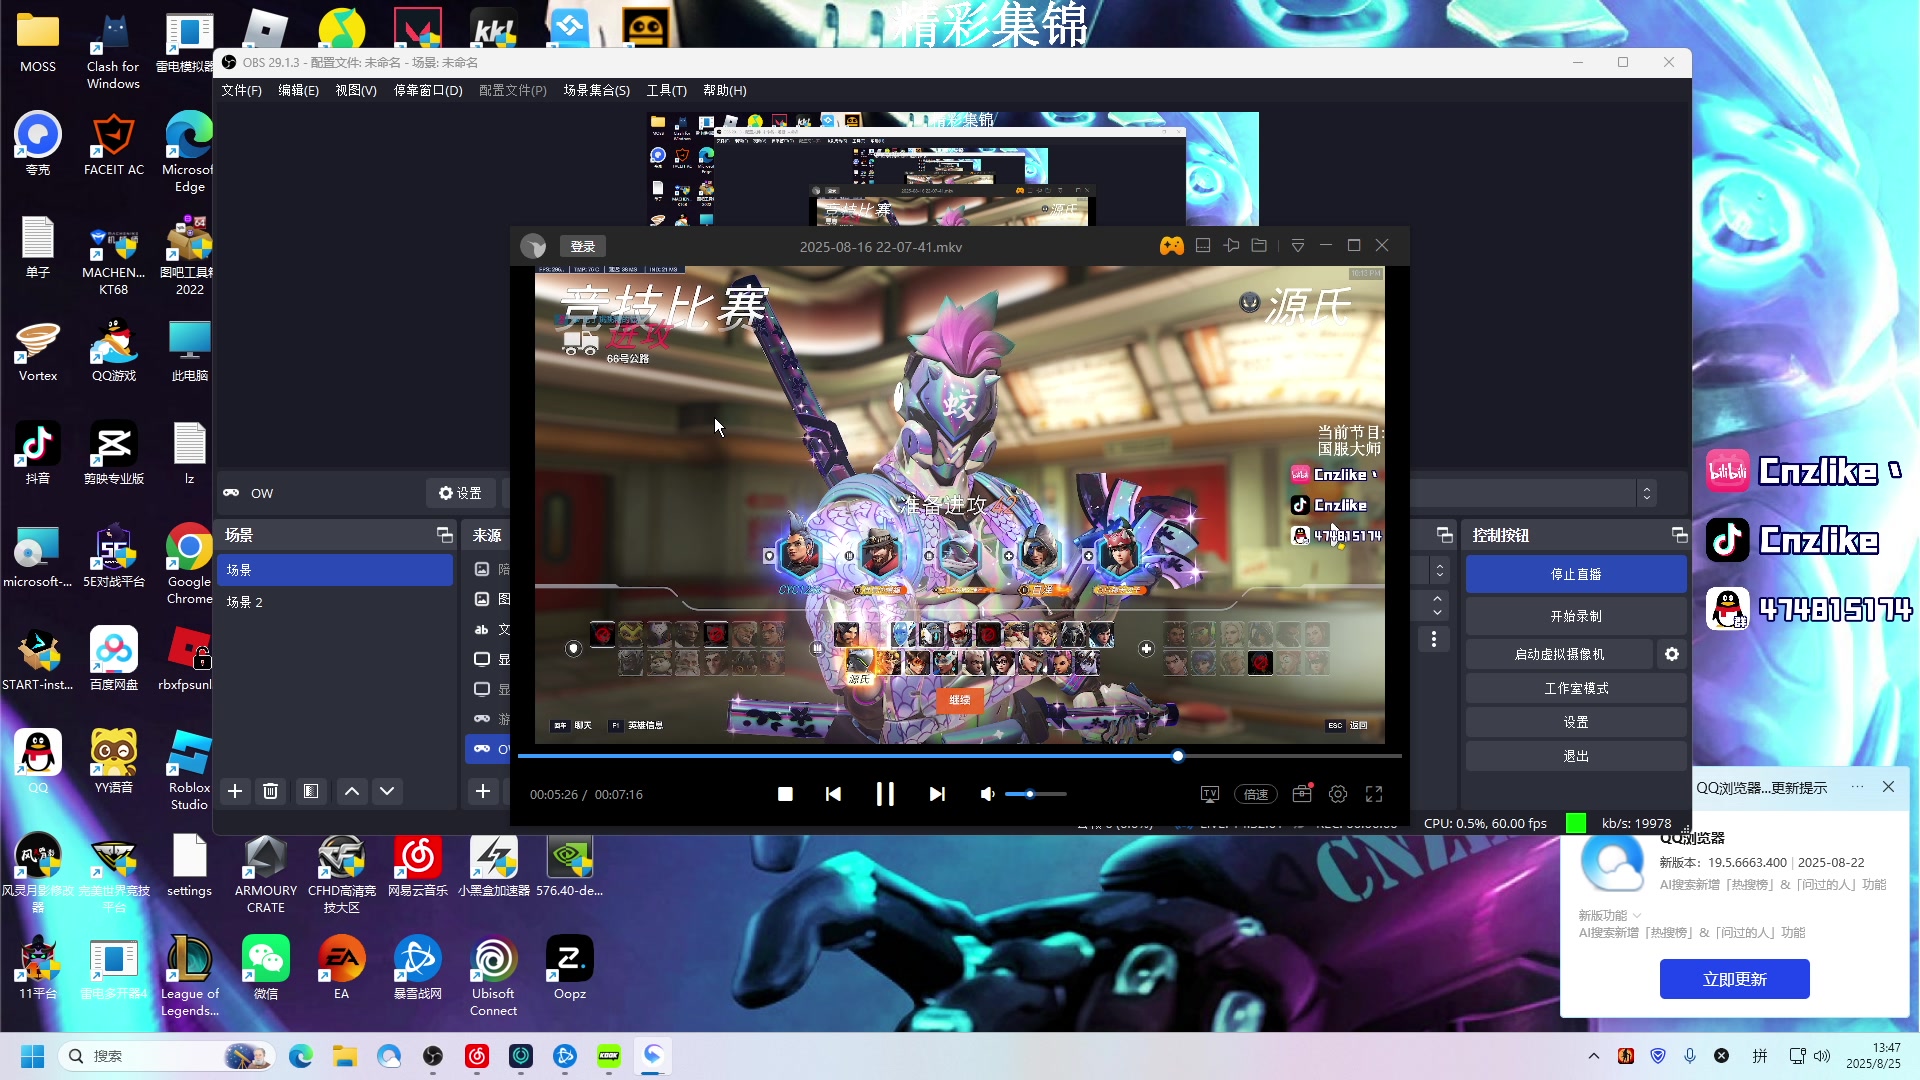Open the player toolbox icon
Viewport: 1920px width, 1080px height.
[x=1302, y=793]
